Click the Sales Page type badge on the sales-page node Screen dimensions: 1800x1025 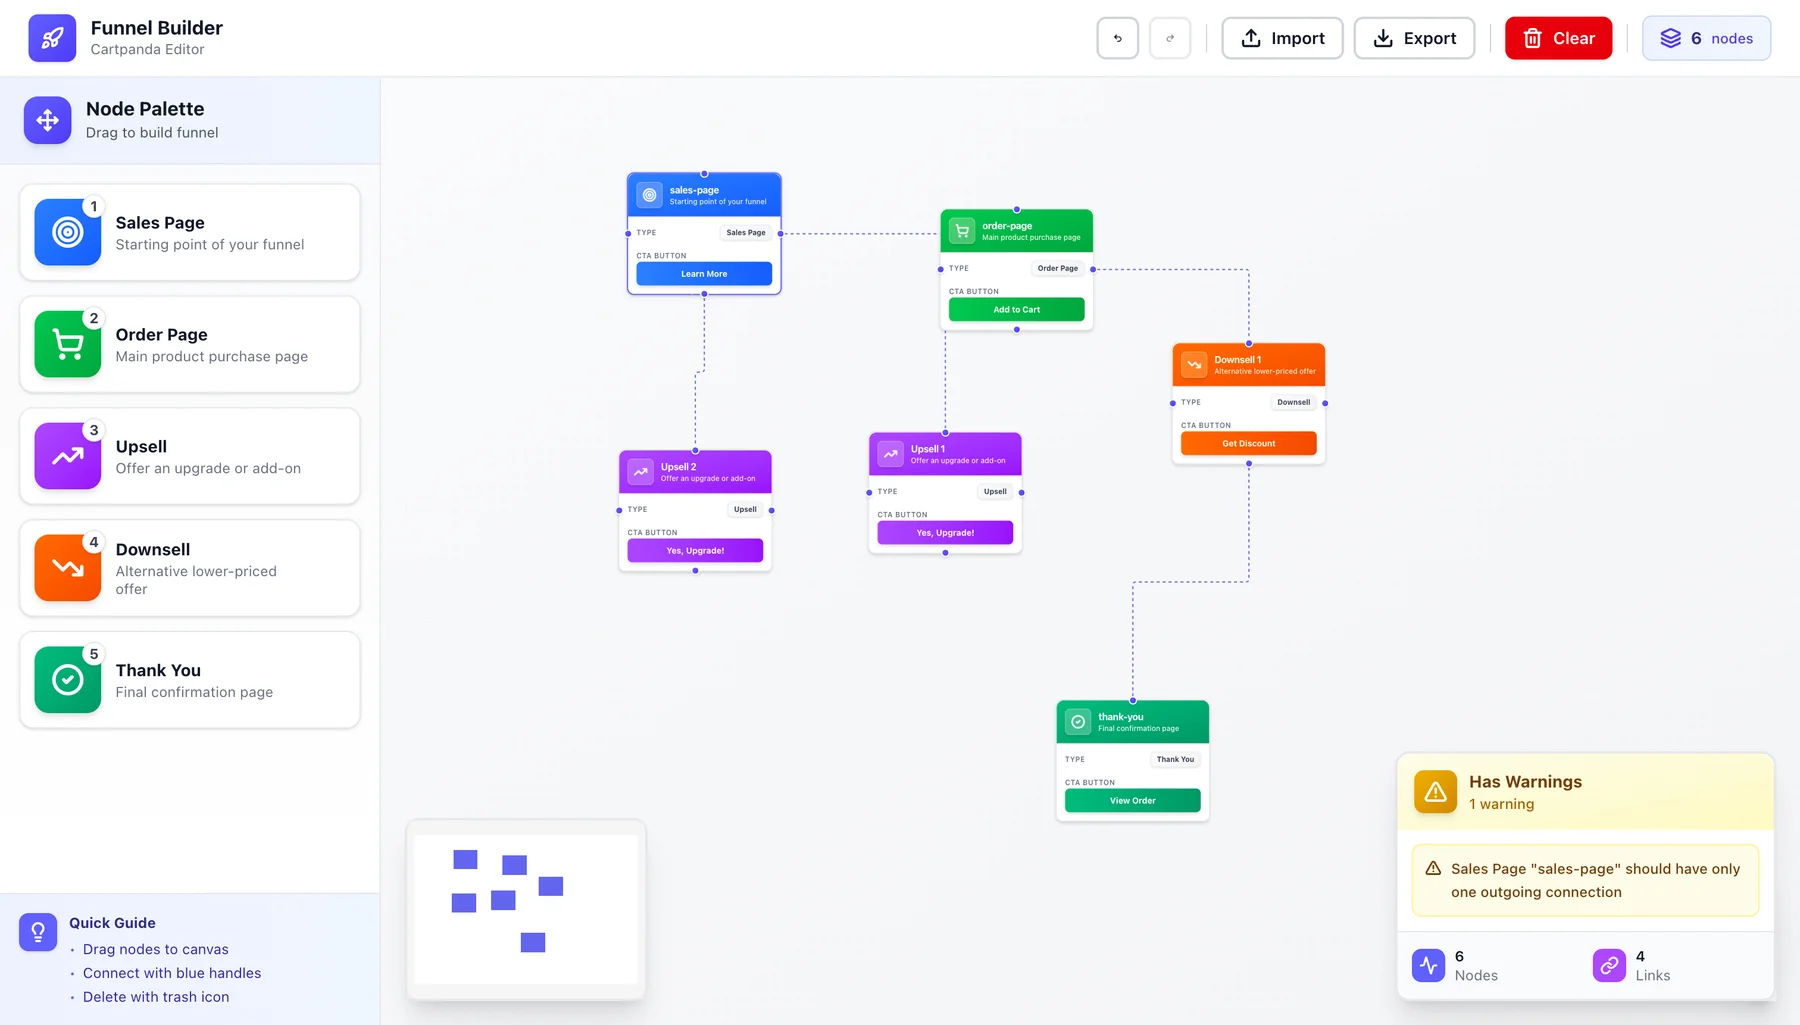coord(746,233)
